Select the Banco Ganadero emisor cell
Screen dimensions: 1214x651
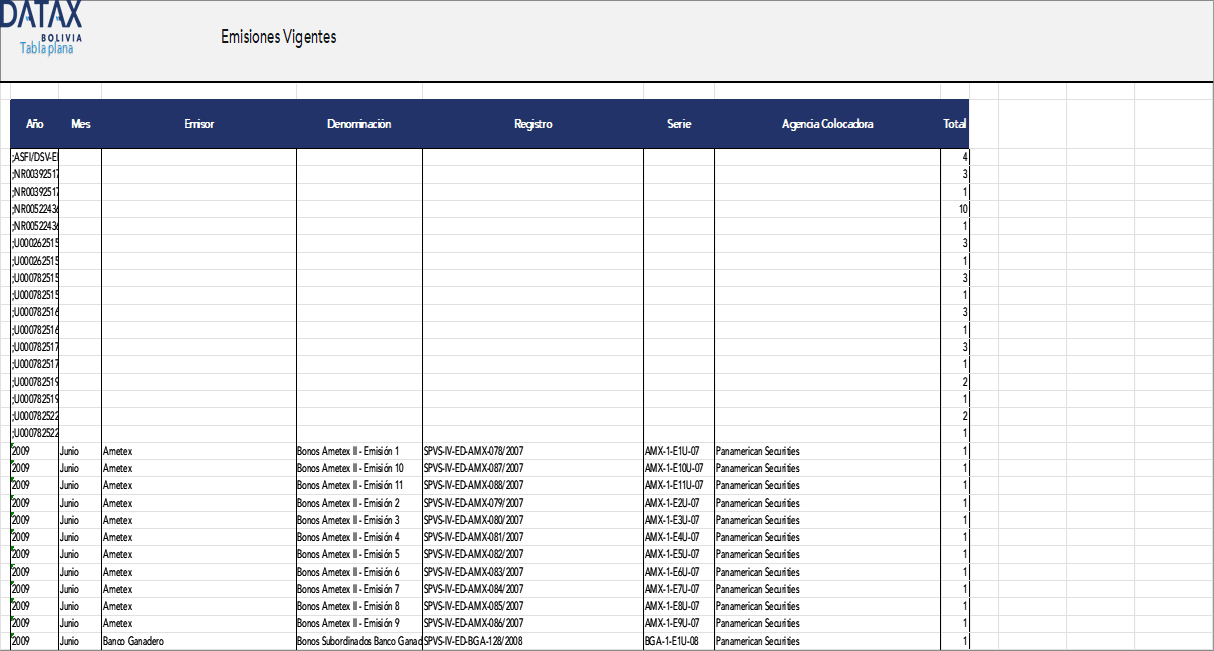(199, 641)
